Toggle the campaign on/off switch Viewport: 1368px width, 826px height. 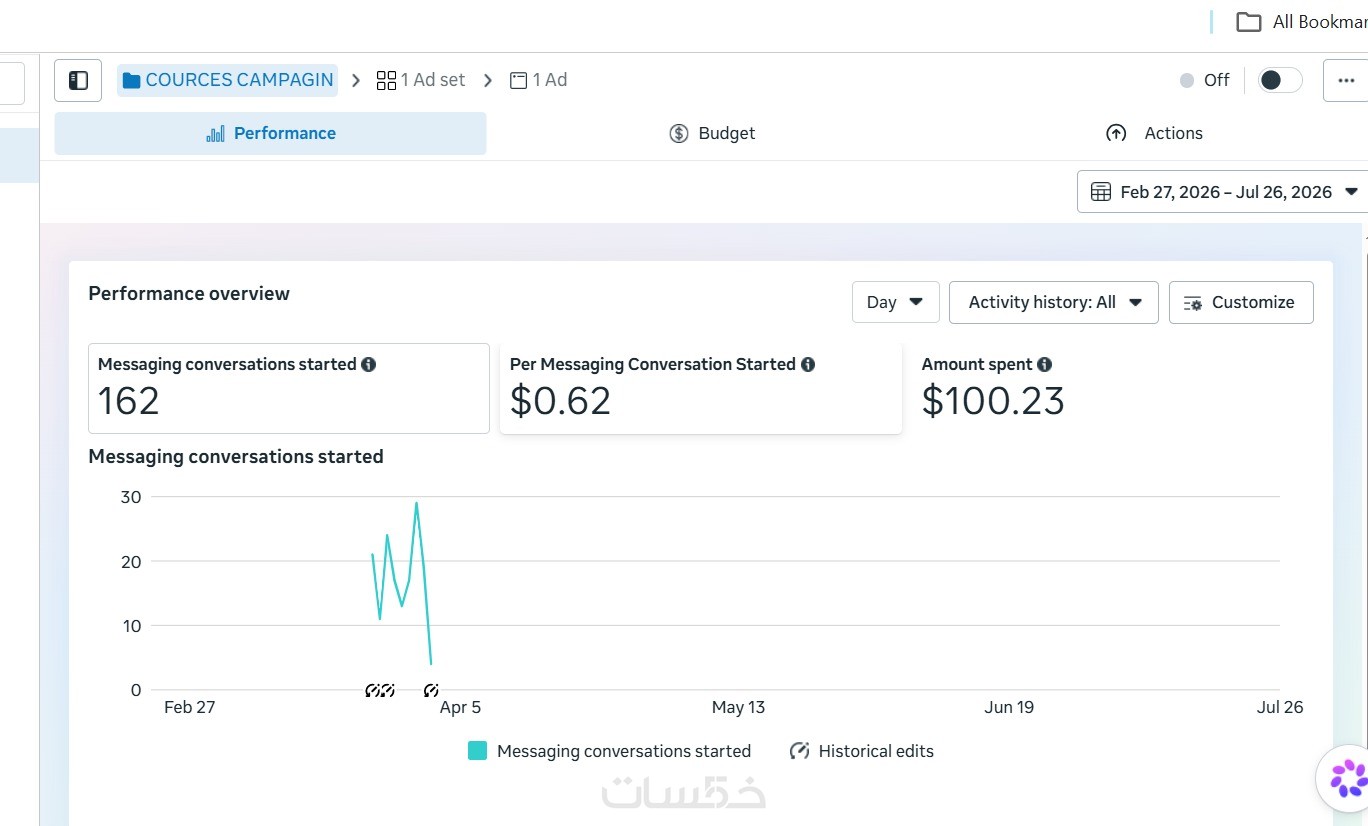point(1280,80)
